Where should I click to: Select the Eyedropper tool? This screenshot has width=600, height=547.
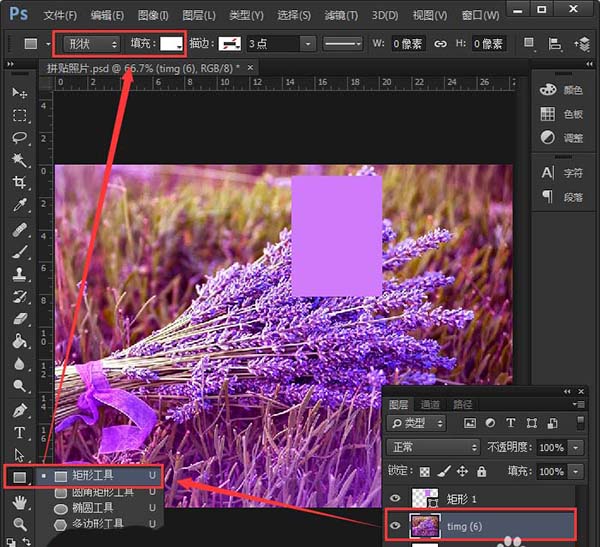(19, 206)
